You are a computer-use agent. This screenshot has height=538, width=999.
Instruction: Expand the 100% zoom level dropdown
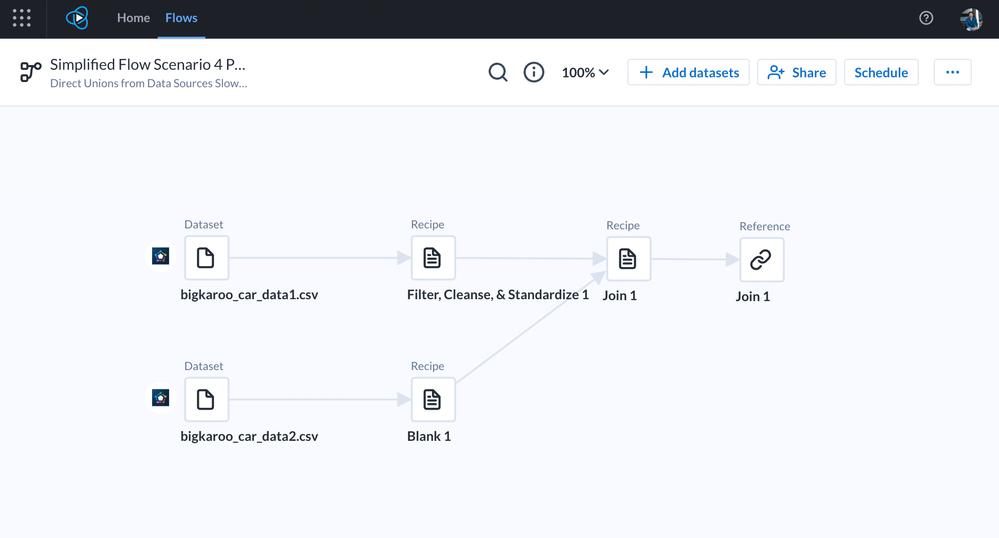[585, 72]
